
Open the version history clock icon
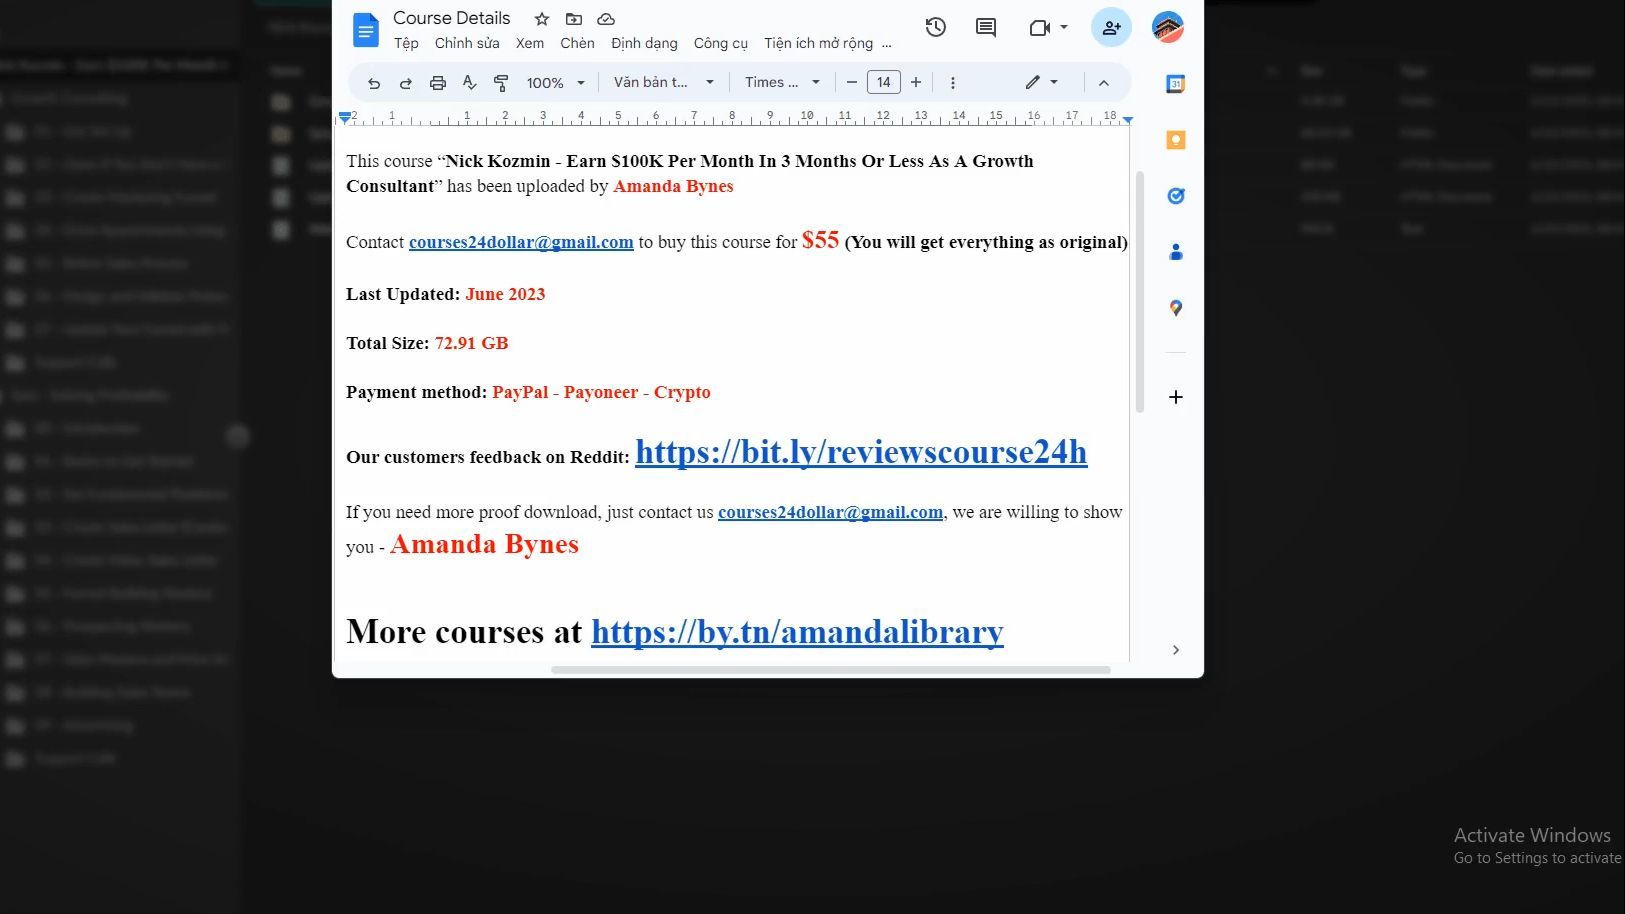tap(936, 28)
